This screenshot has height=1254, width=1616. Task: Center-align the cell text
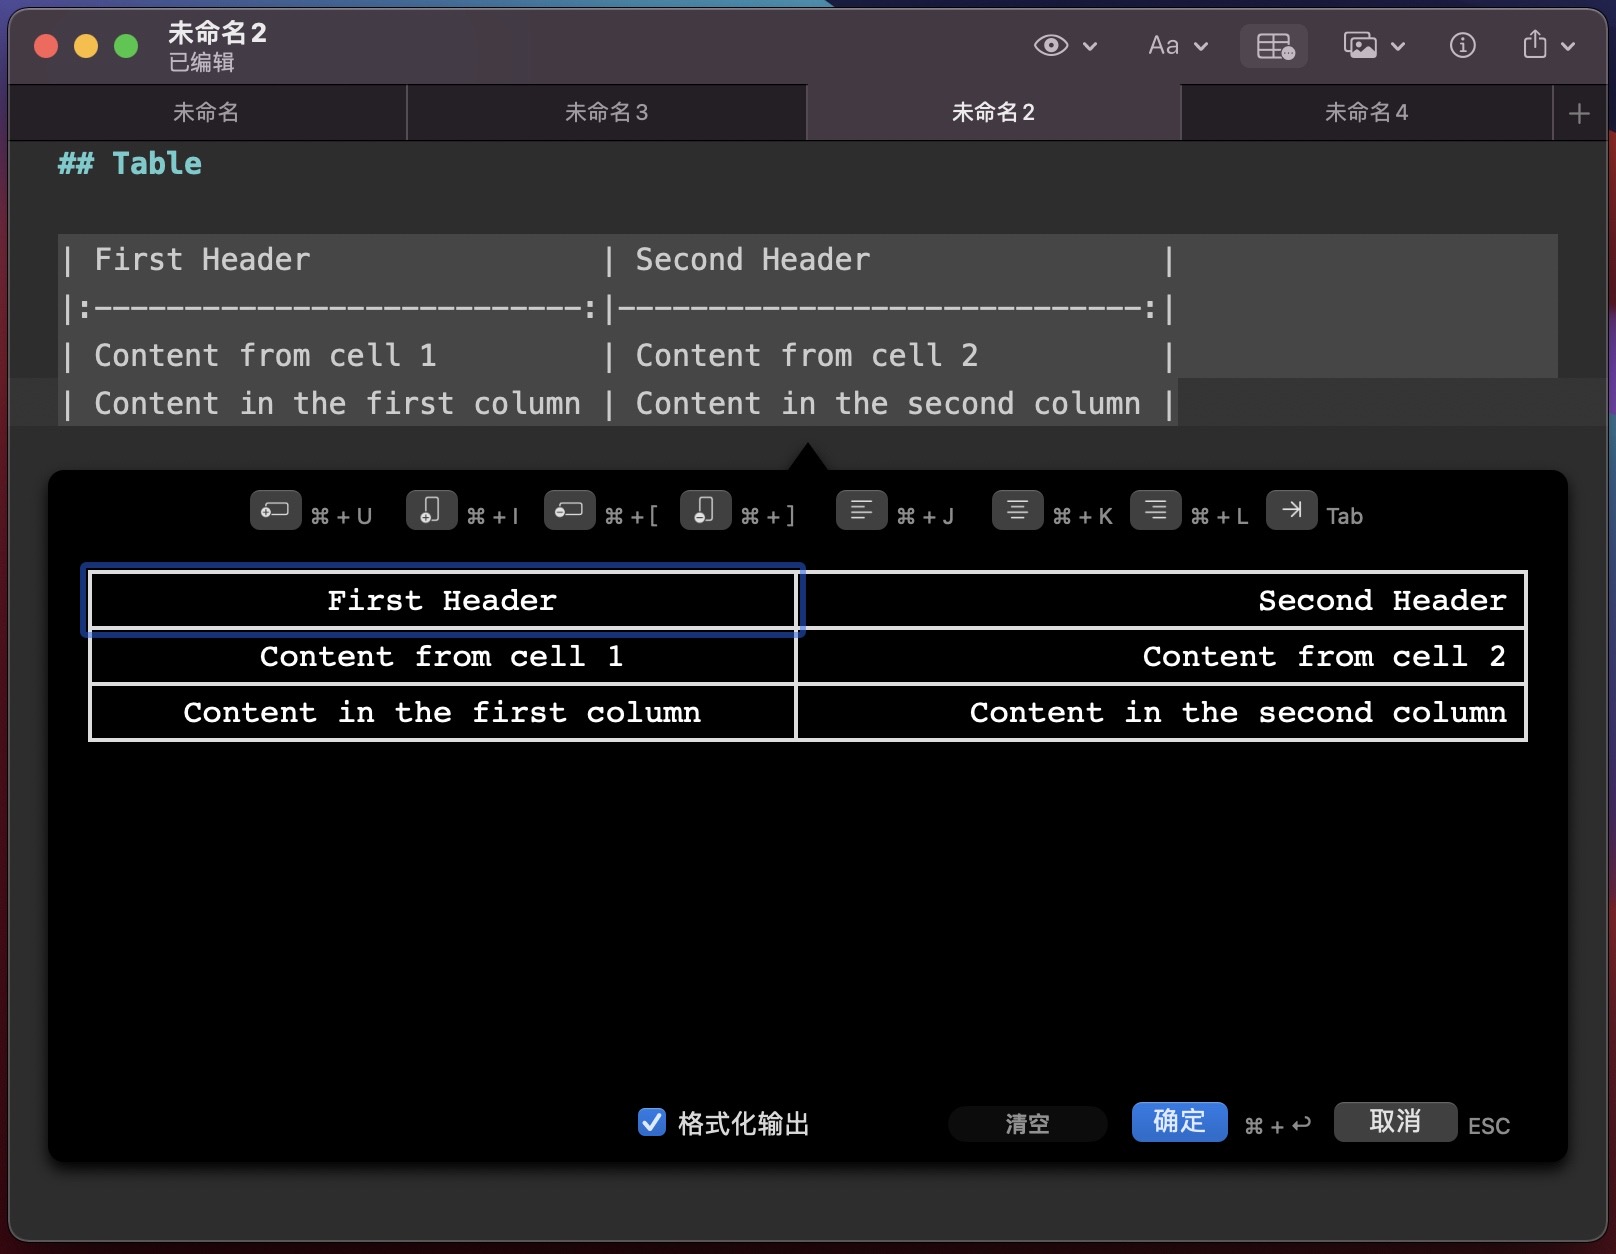(1017, 510)
